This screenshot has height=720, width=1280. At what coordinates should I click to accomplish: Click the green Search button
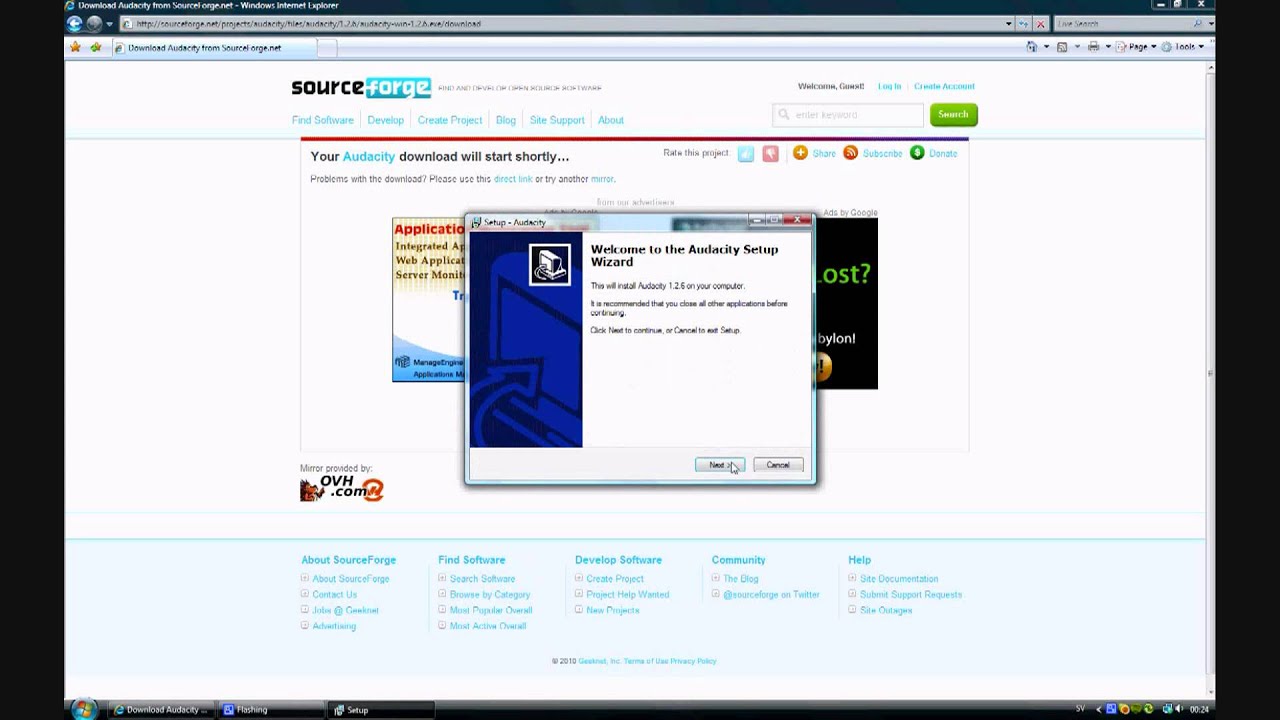(x=953, y=115)
